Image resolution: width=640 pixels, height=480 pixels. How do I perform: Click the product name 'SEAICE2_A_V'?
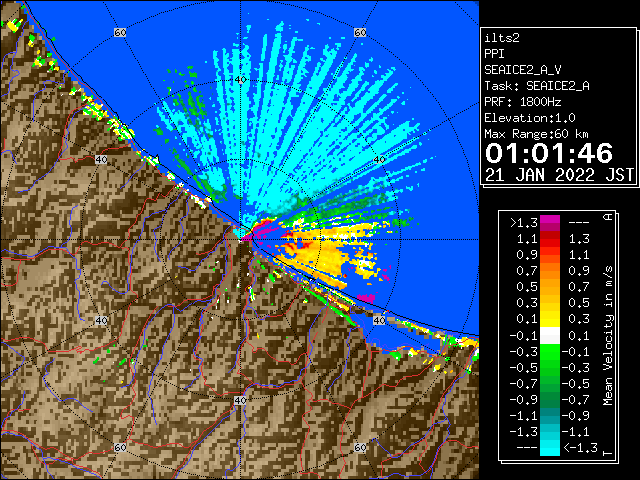click(523, 70)
